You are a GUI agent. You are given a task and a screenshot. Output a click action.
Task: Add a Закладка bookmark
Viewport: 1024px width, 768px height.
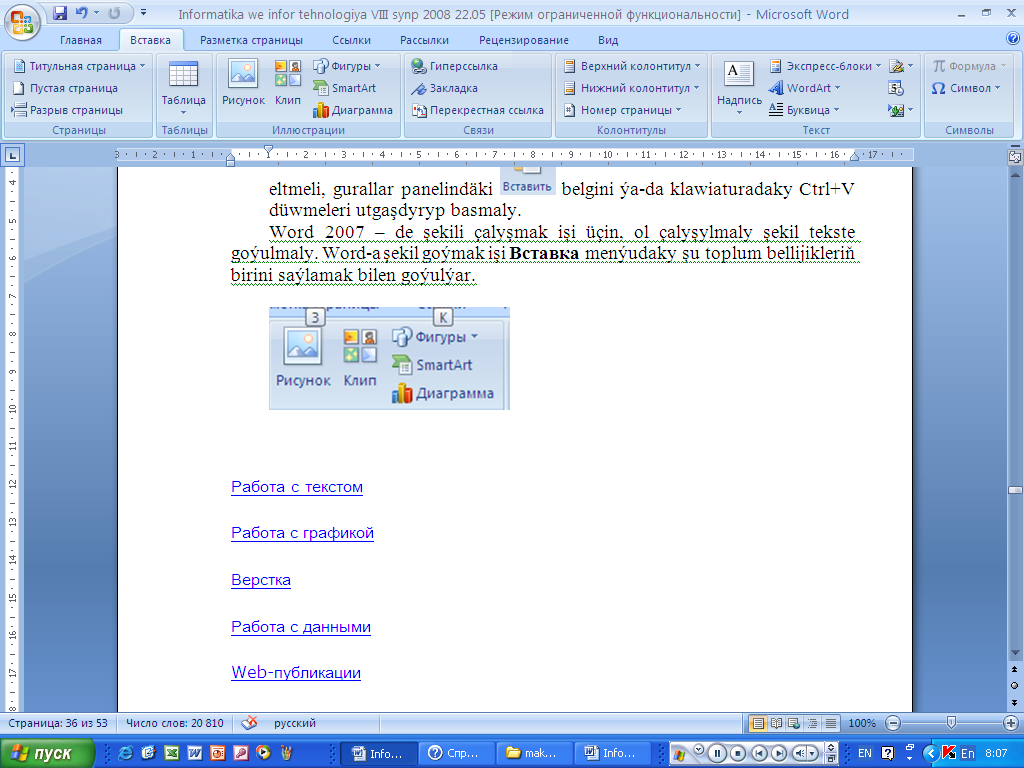pyautogui.click(x=444, y=88)
